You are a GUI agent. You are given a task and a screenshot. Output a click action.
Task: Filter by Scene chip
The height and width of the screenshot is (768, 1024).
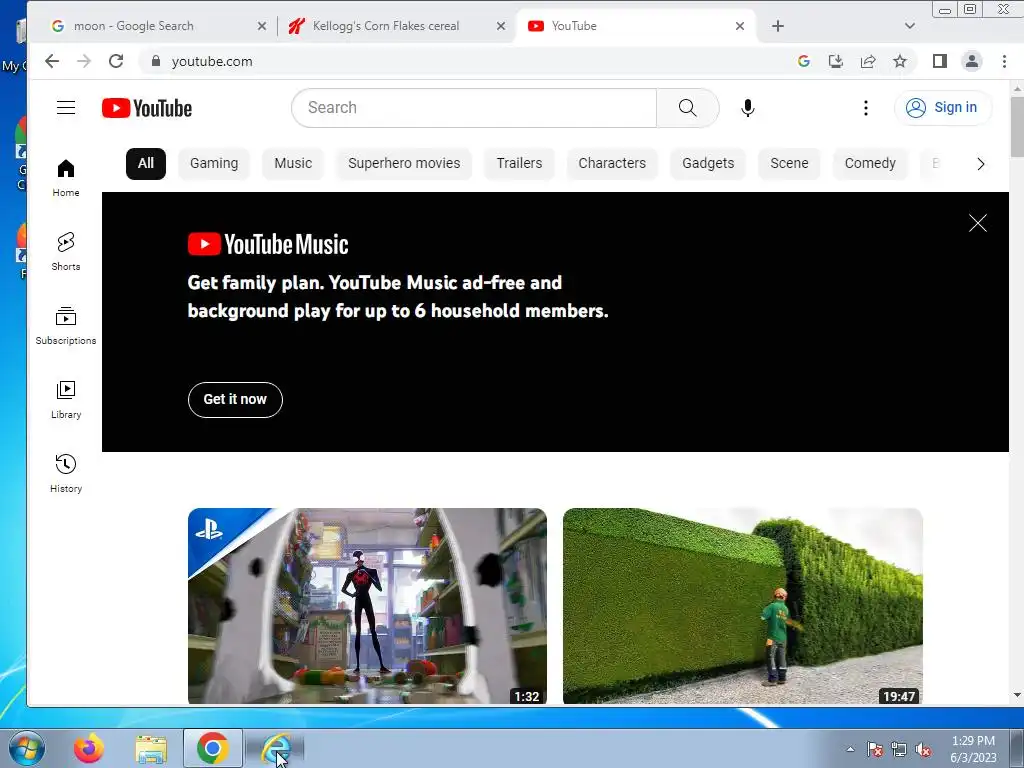[x=789, y=163]
